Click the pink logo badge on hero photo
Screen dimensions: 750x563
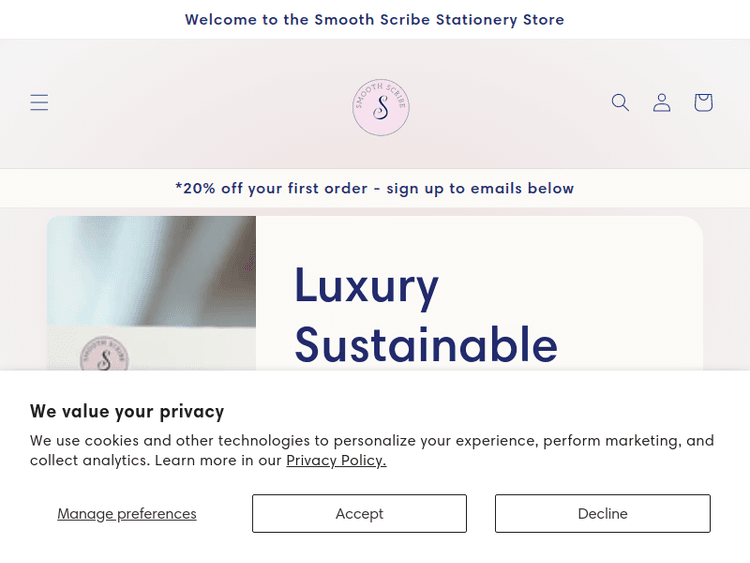[x=104, y=355]
